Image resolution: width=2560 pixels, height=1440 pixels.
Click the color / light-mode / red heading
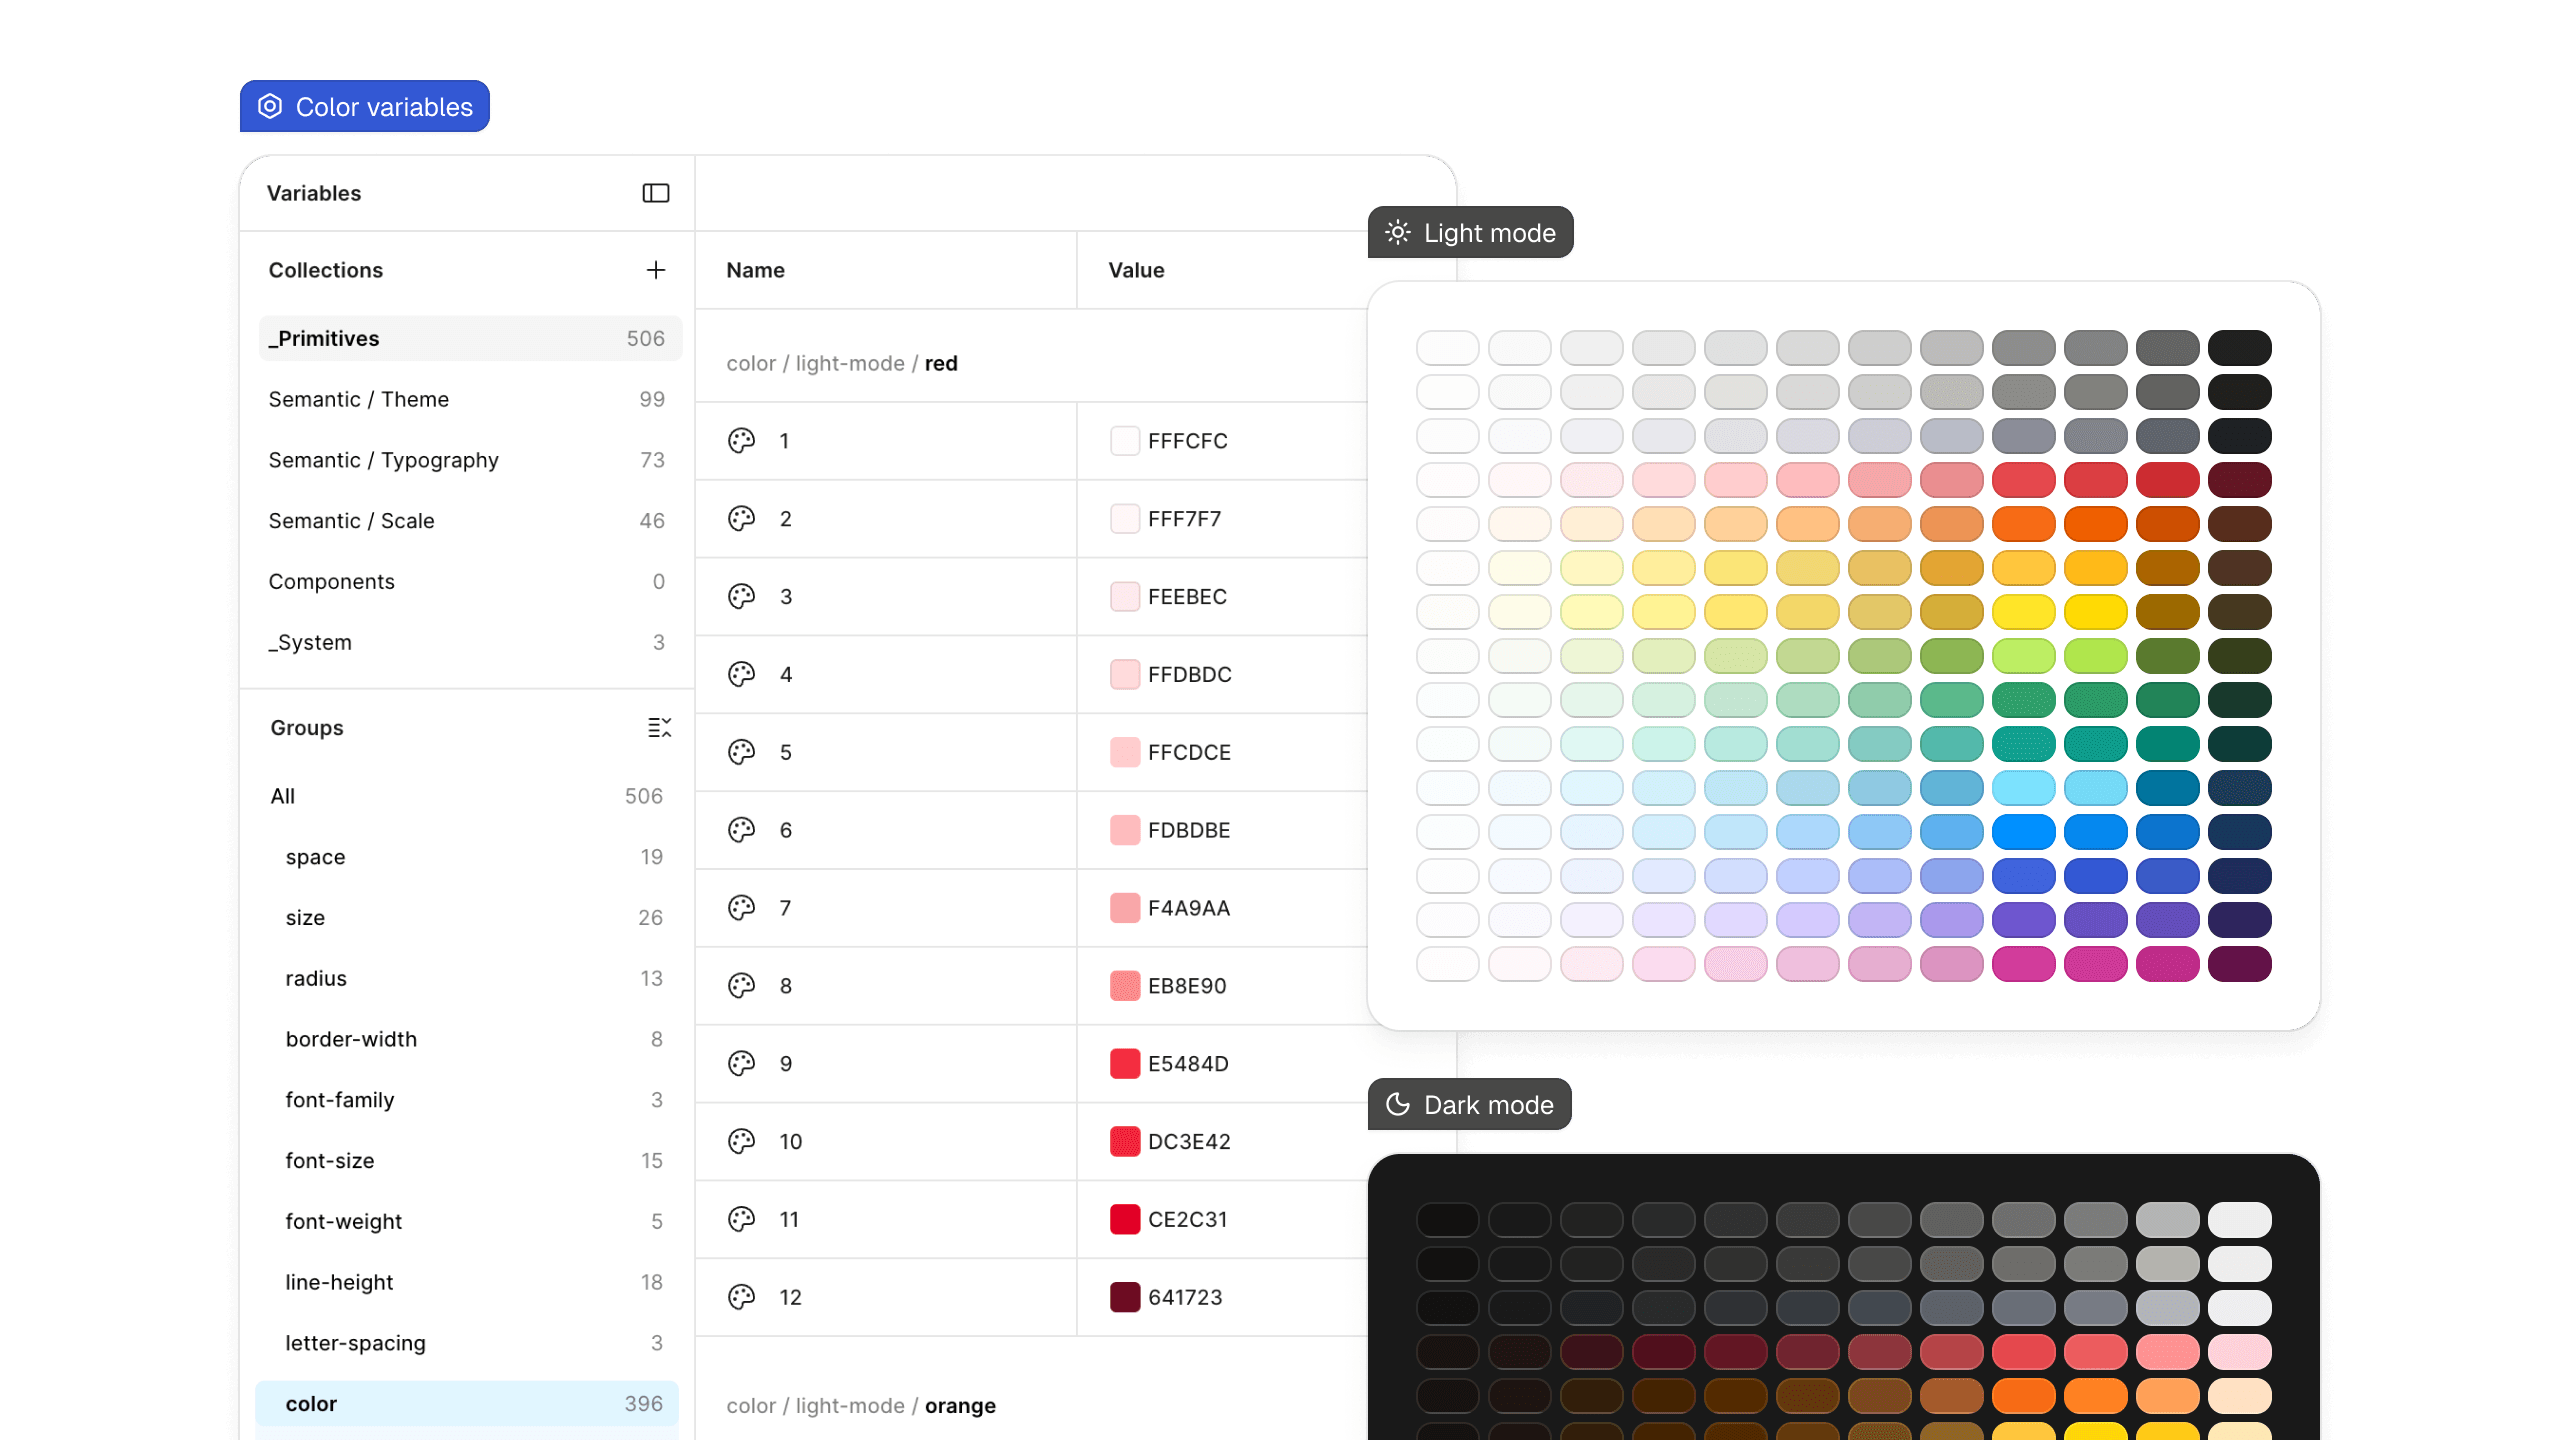point(842,364)
